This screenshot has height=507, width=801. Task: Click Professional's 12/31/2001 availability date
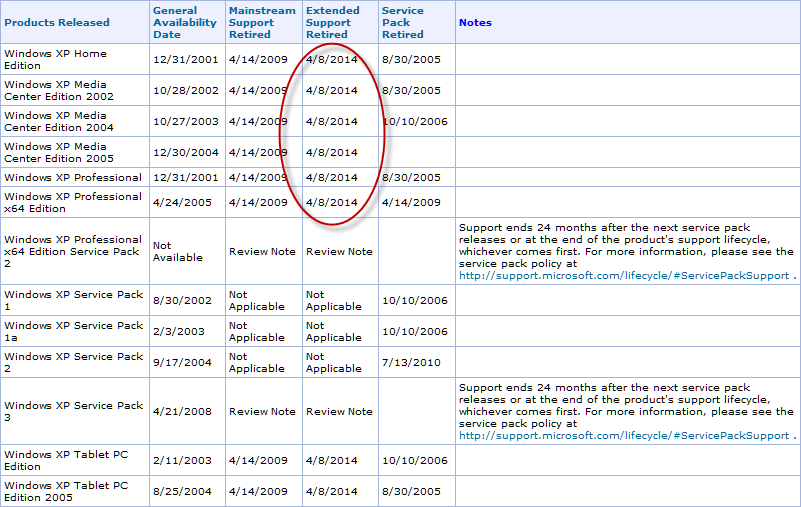(185, 177)
